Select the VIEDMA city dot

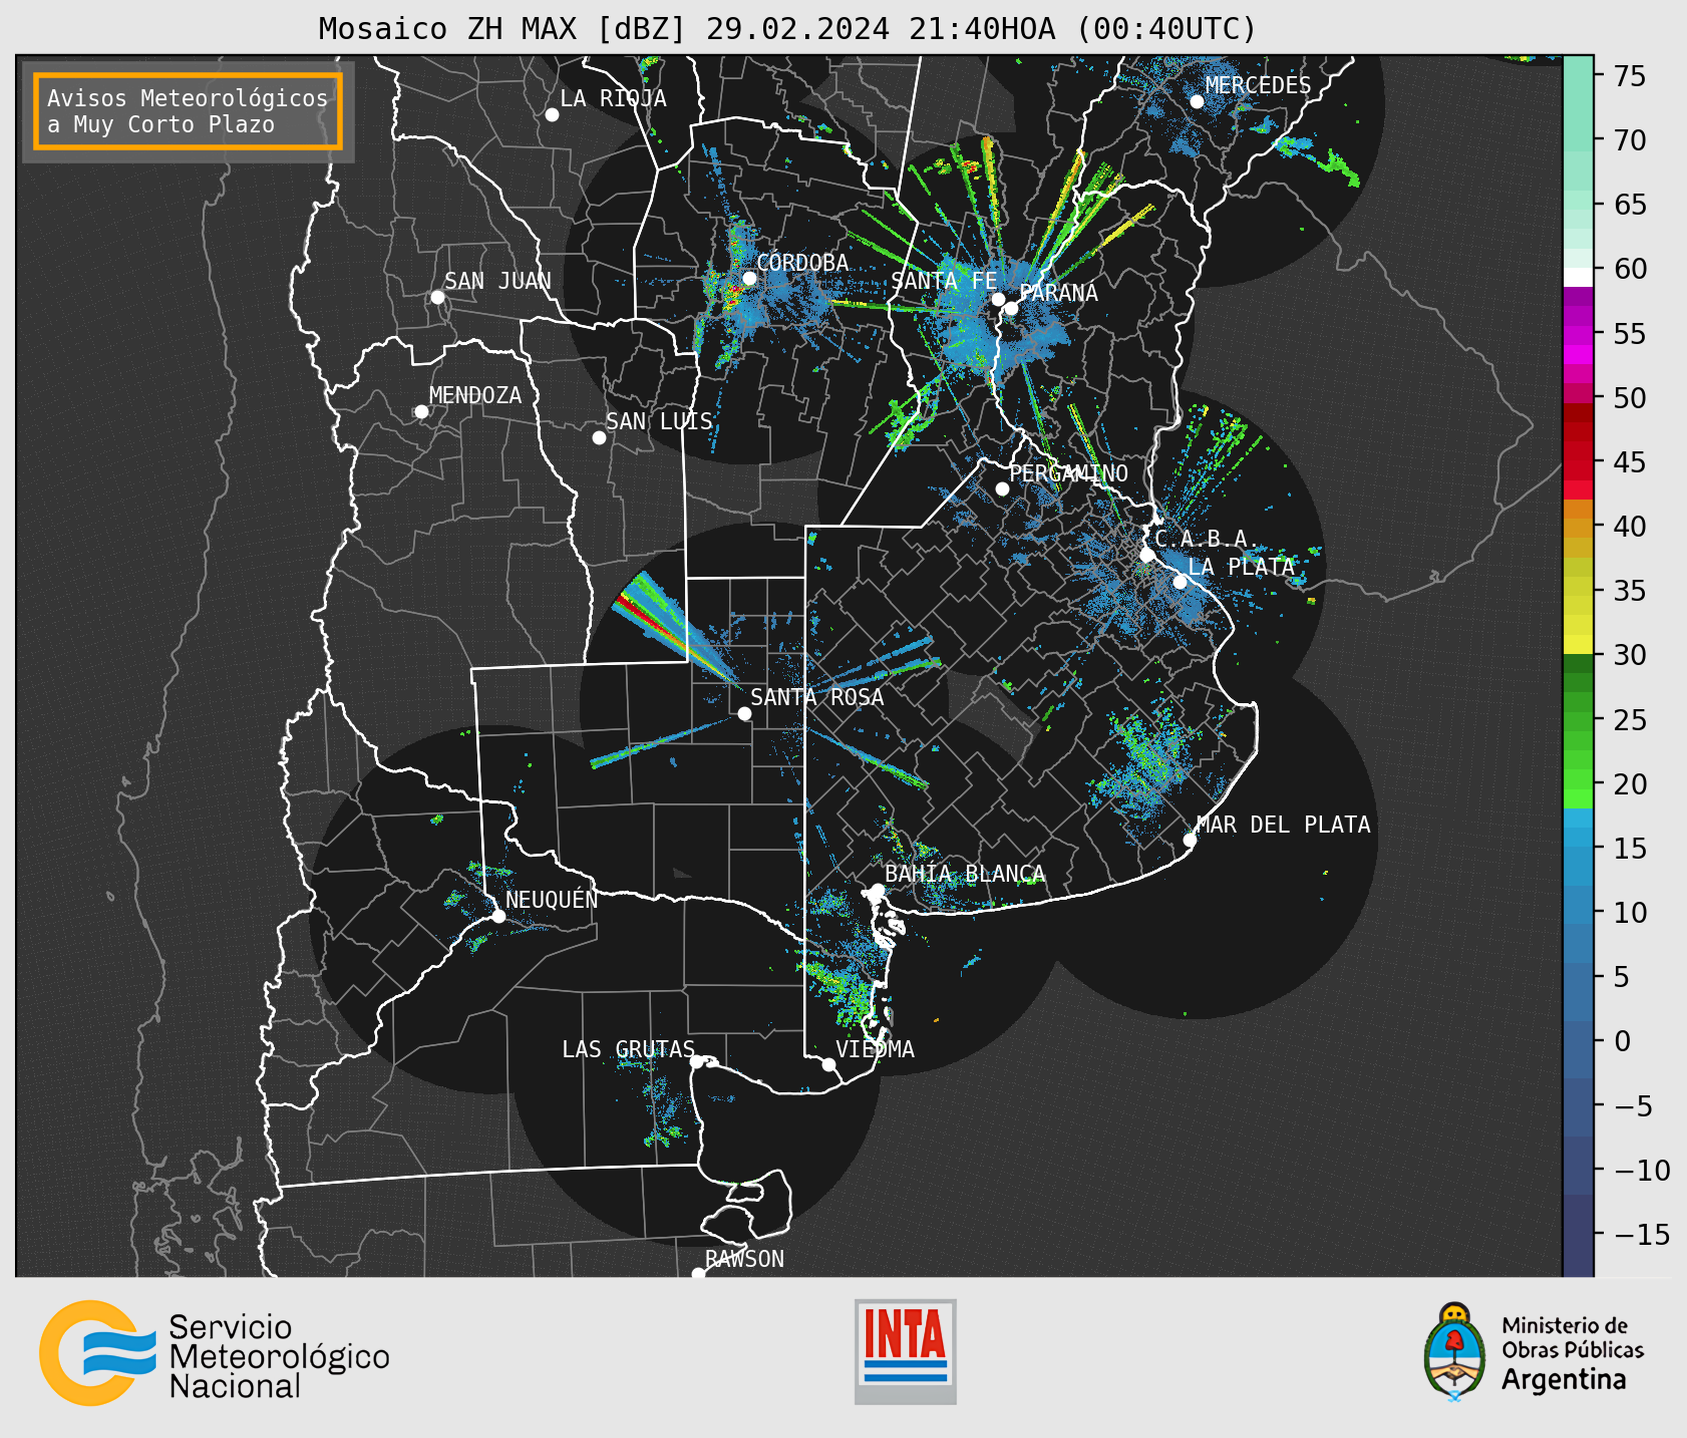click(x=829, y=1065)
